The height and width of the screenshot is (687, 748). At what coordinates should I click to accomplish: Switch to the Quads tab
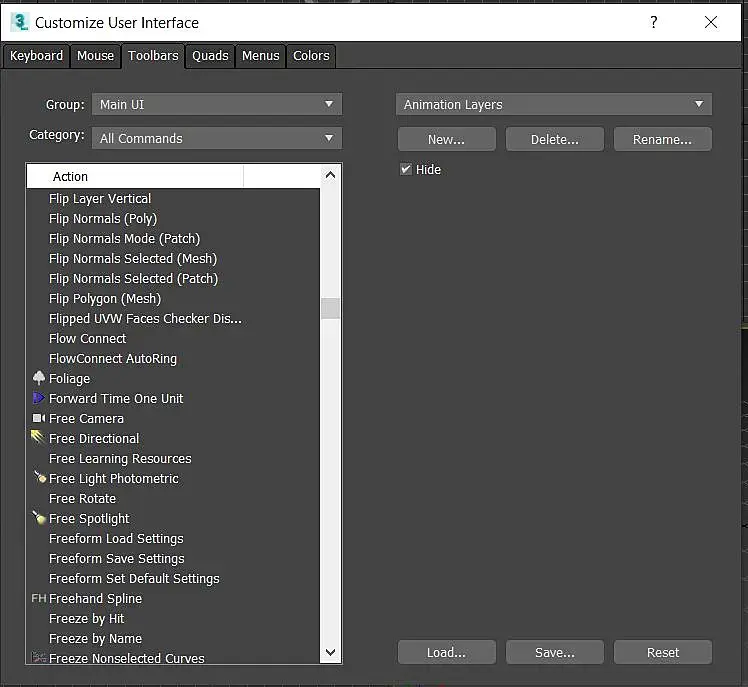click(x=210, y=56)
